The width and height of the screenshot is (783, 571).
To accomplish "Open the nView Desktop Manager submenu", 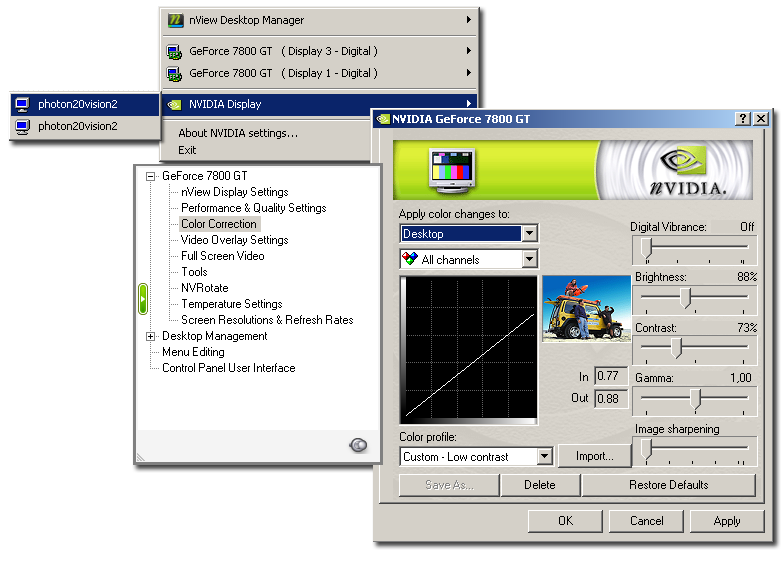I will pos(320,20).
